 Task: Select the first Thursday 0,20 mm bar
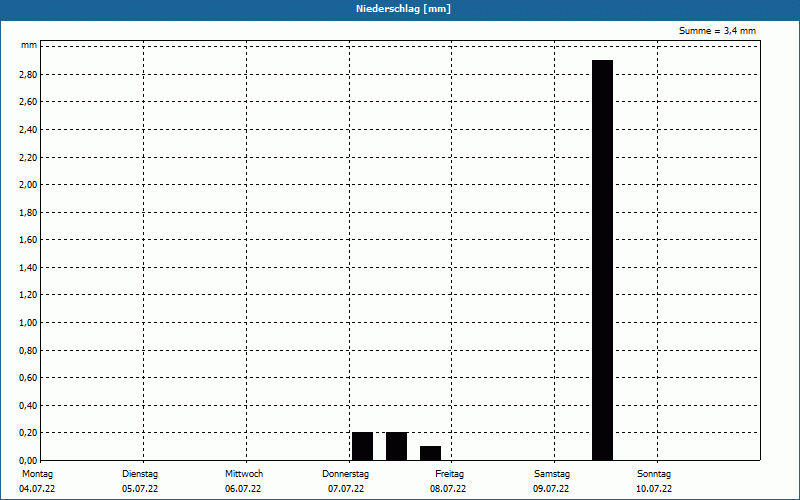tap(362, 446)
